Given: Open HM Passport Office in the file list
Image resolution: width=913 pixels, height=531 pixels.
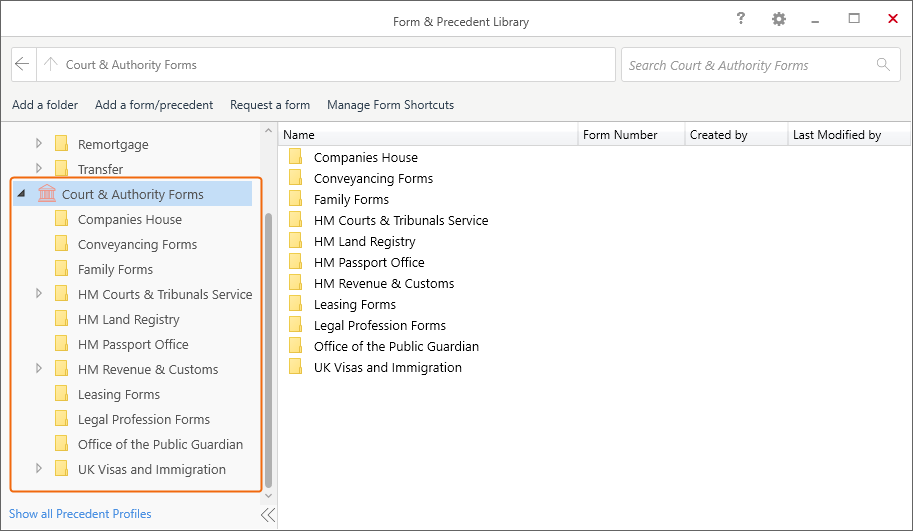Looking at the screenshot, I should 369,262.
